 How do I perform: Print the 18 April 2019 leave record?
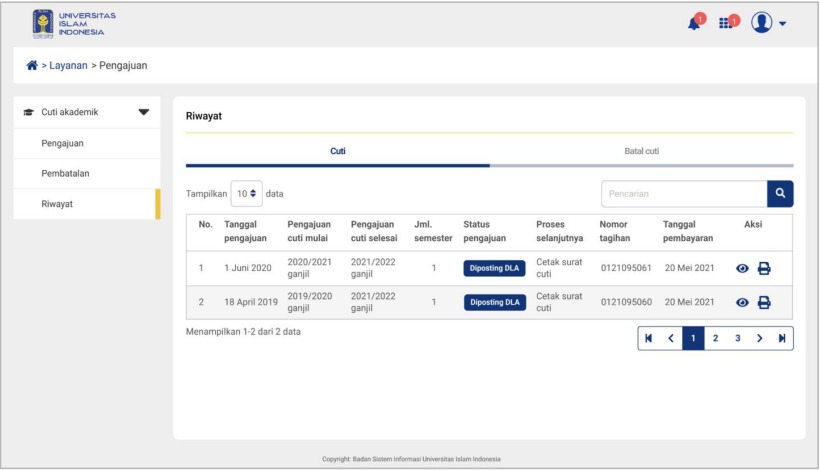[764, 302]
